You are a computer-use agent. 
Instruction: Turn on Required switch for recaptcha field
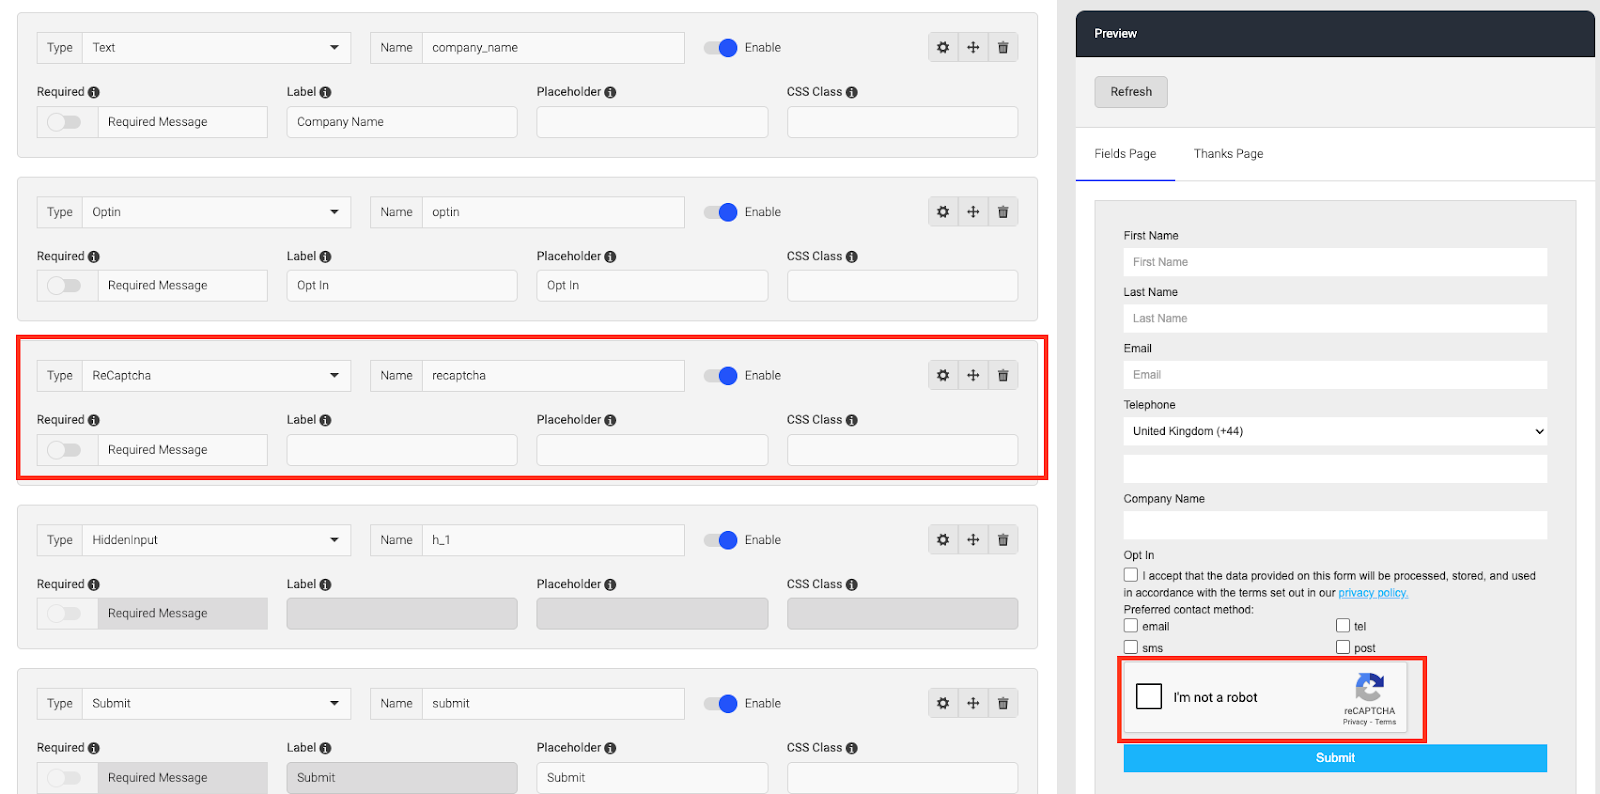[x=64, y=450]
